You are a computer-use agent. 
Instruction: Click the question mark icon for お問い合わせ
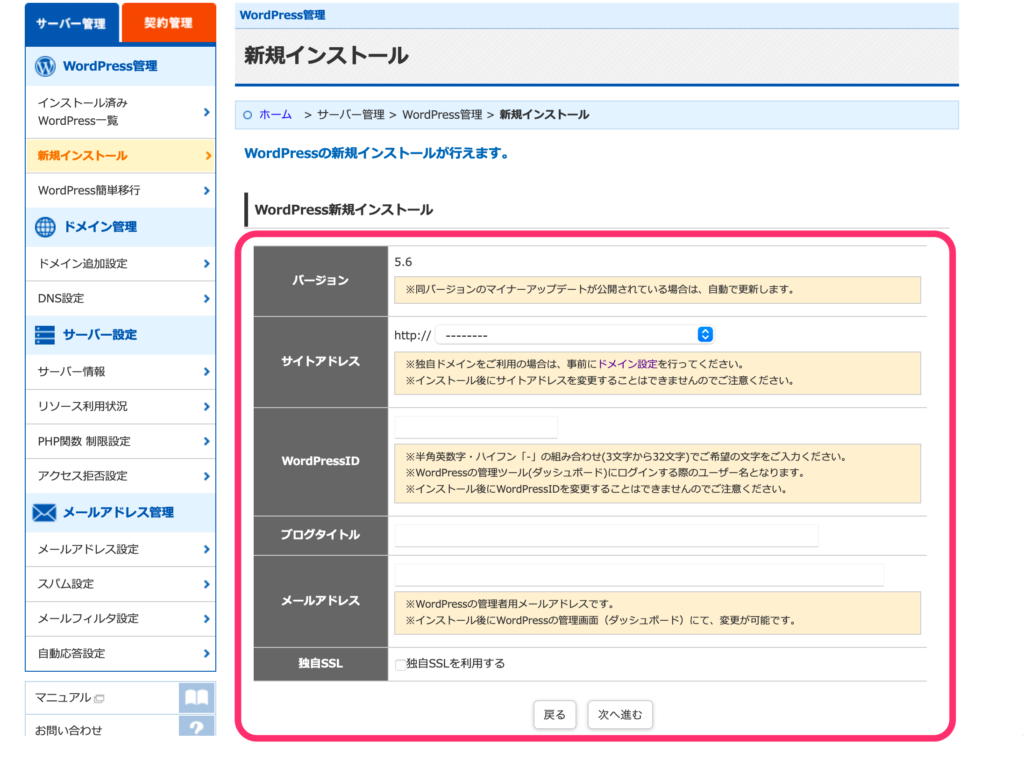pos(197,726)
